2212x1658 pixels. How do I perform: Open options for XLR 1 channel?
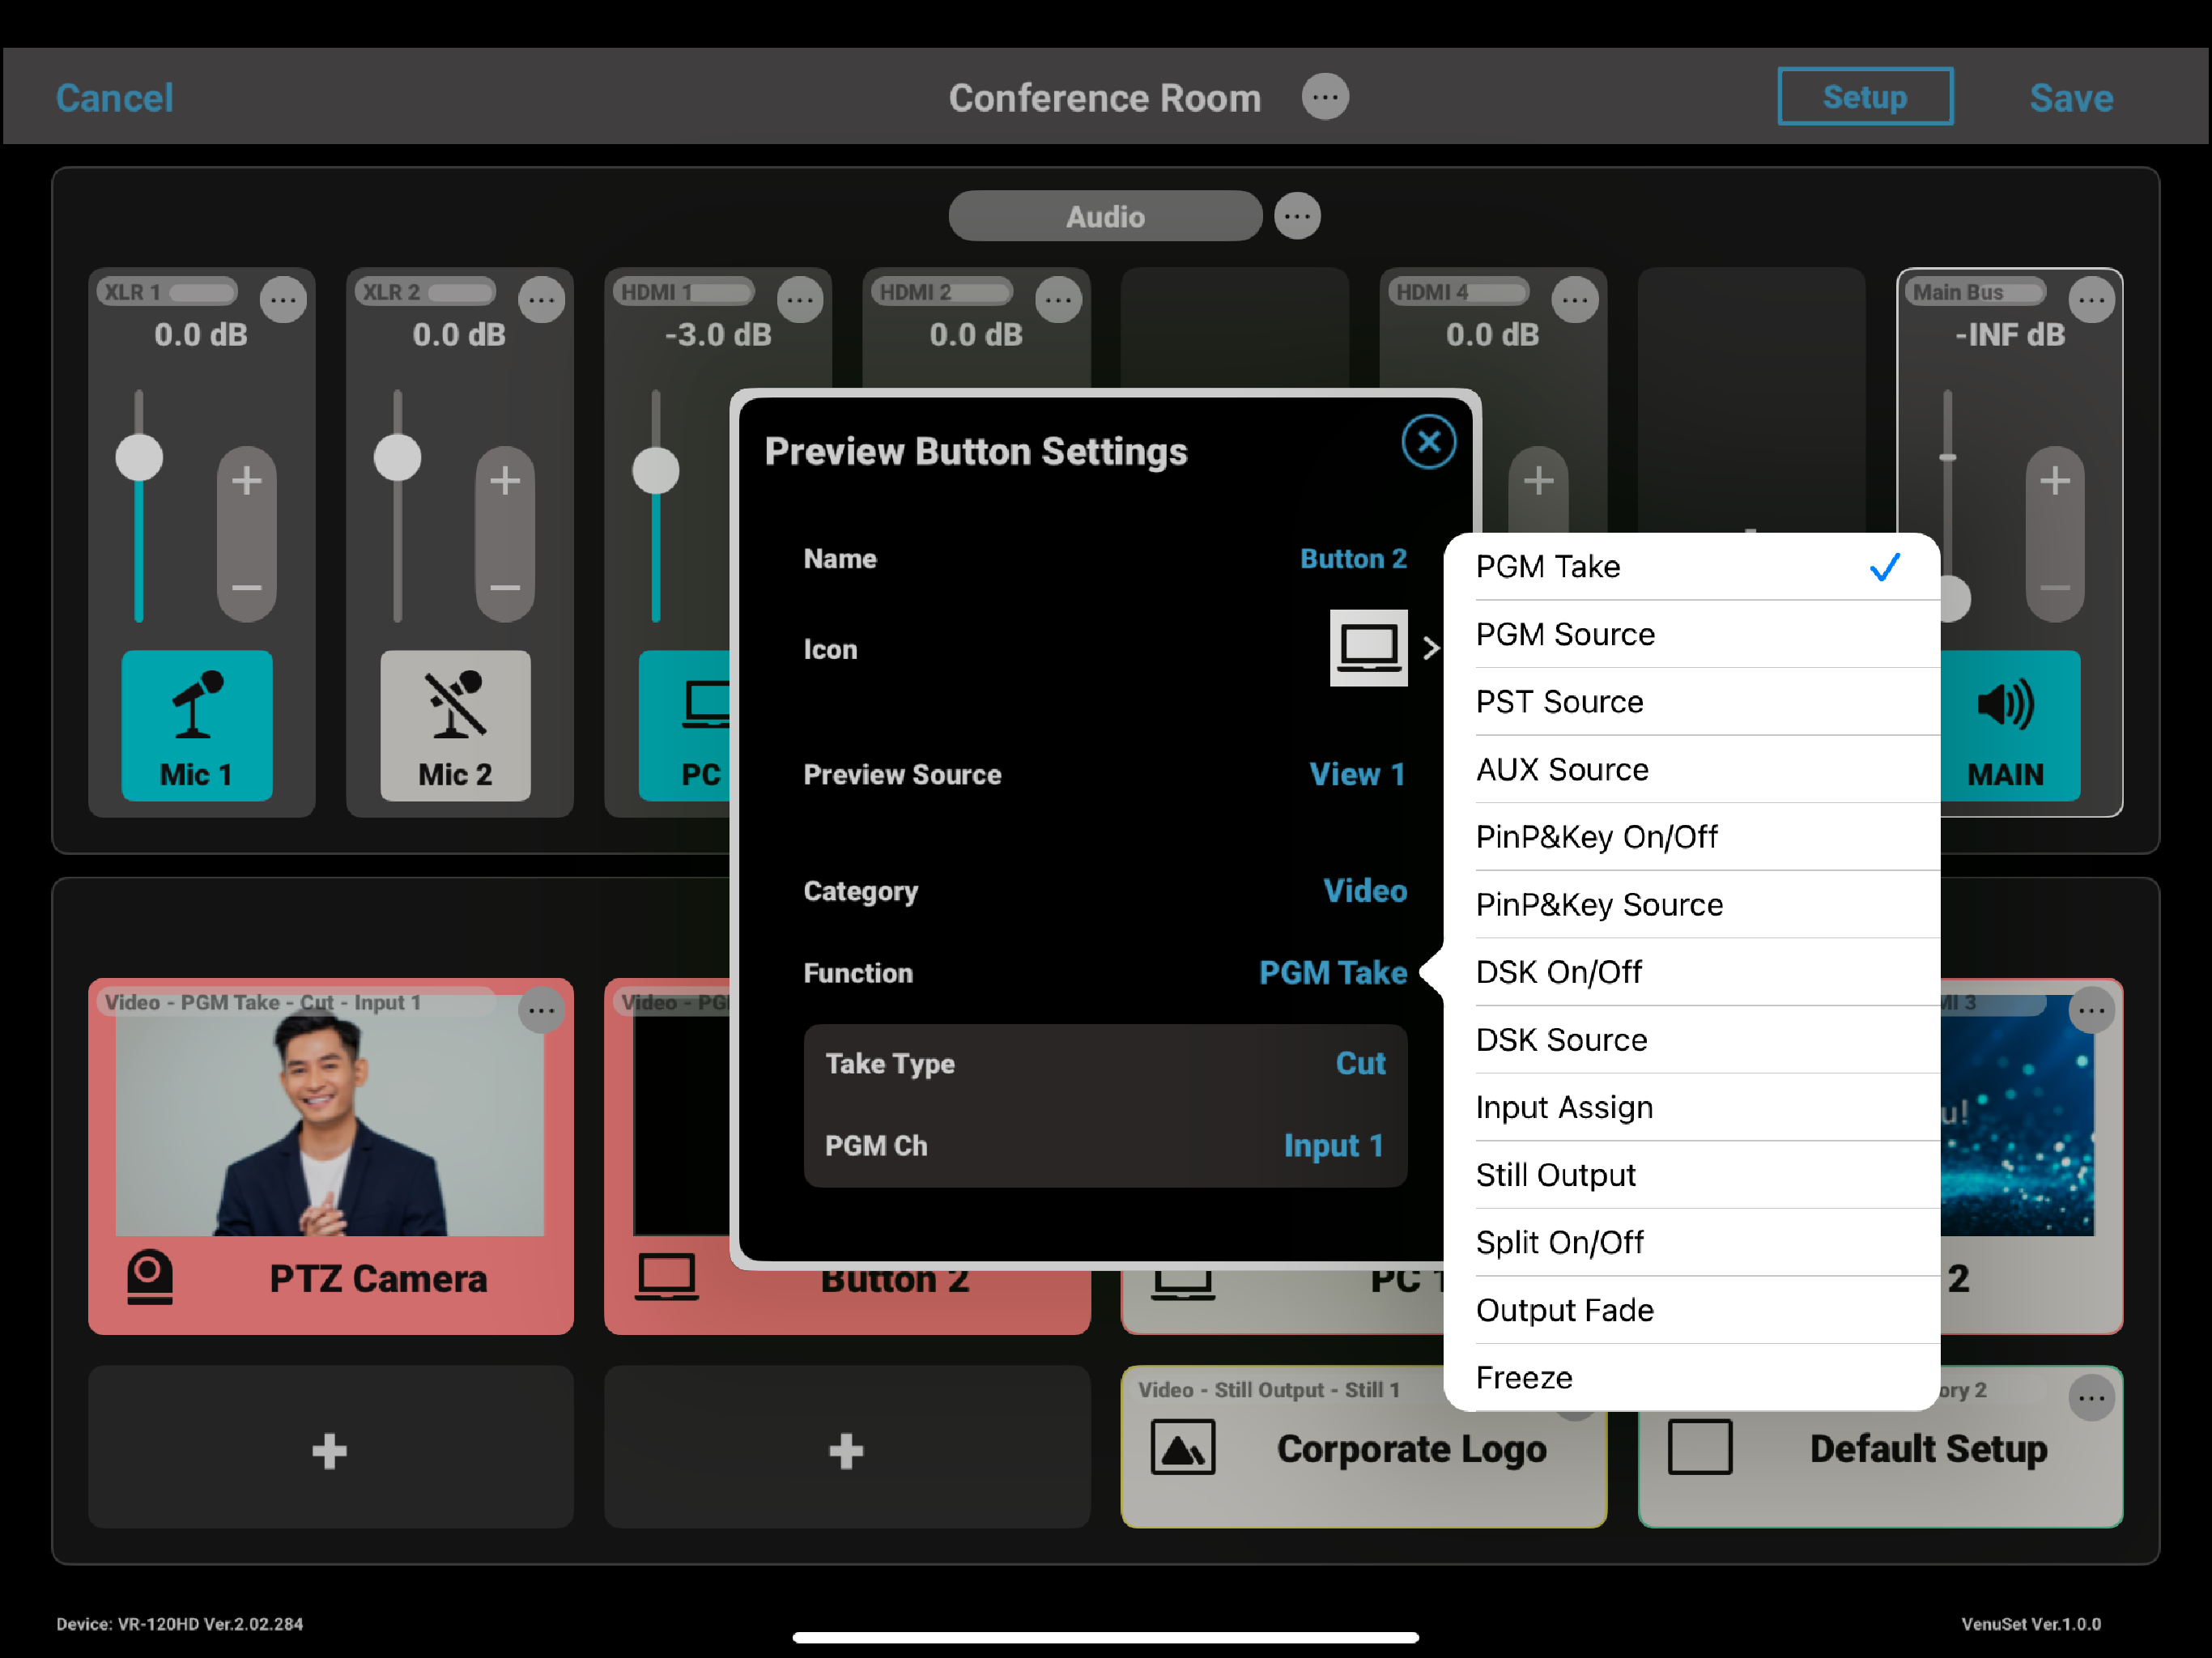tap(283, 299)
